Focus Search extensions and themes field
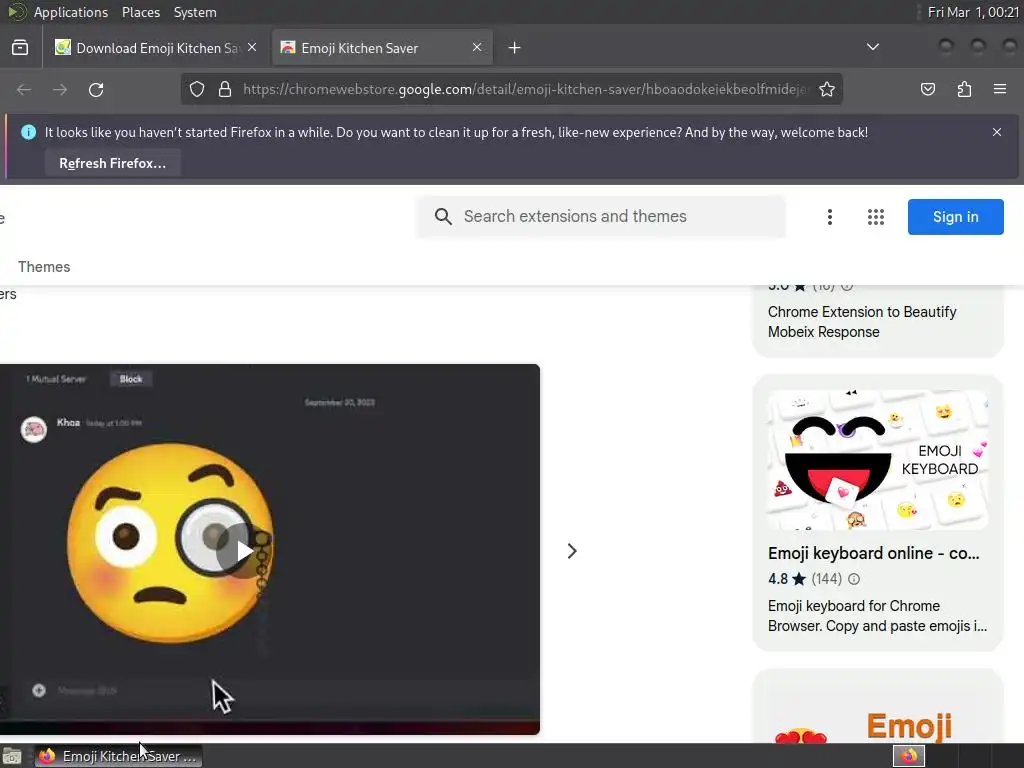The width and height of the screenshot is (1024, 768). (601, 216)
